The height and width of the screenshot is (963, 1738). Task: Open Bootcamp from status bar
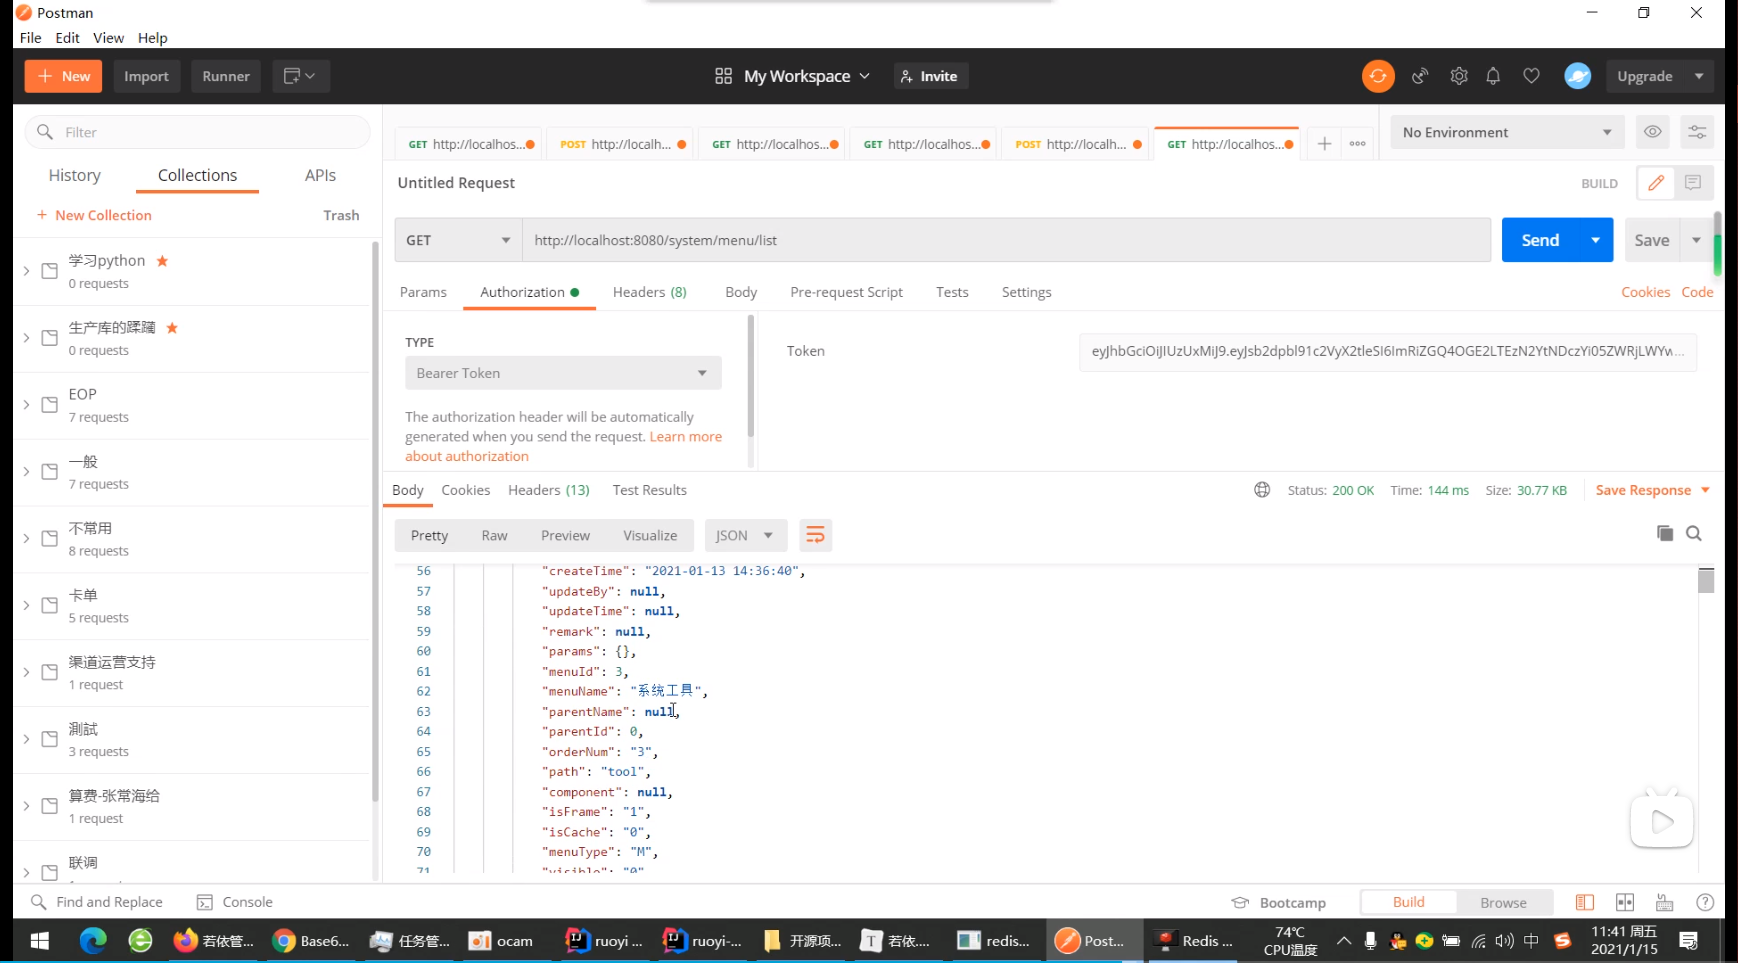(1279, 902)
